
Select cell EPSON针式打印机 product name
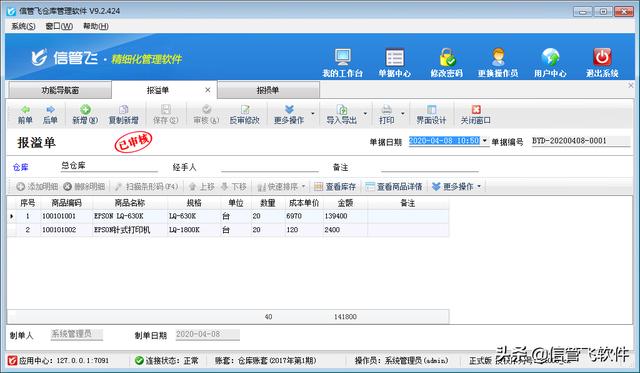(x=130, y=230)
